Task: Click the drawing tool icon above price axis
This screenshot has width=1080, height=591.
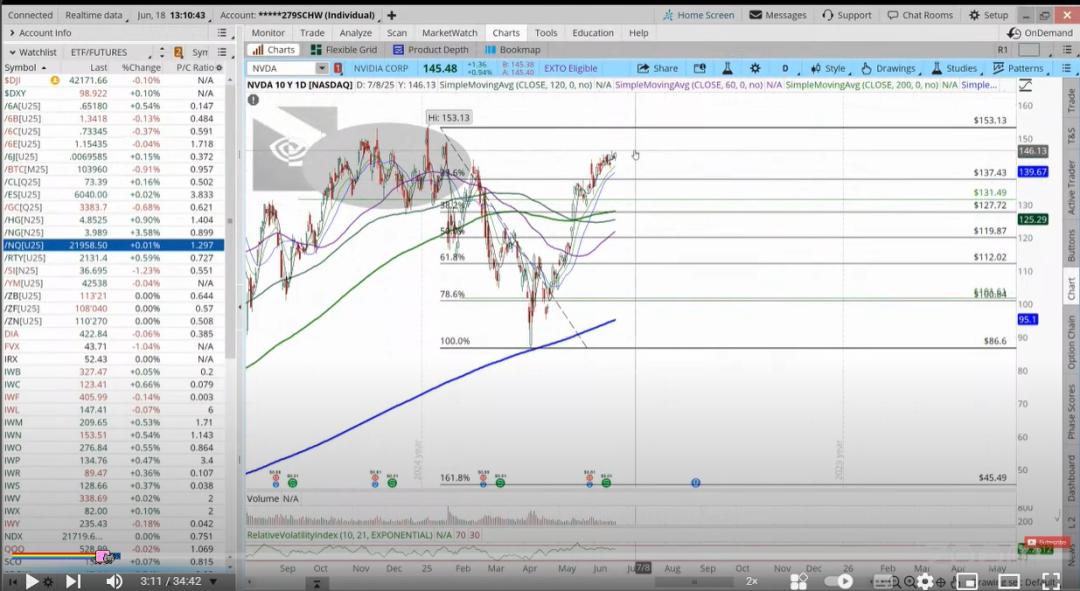Action: pos(1025,85)
